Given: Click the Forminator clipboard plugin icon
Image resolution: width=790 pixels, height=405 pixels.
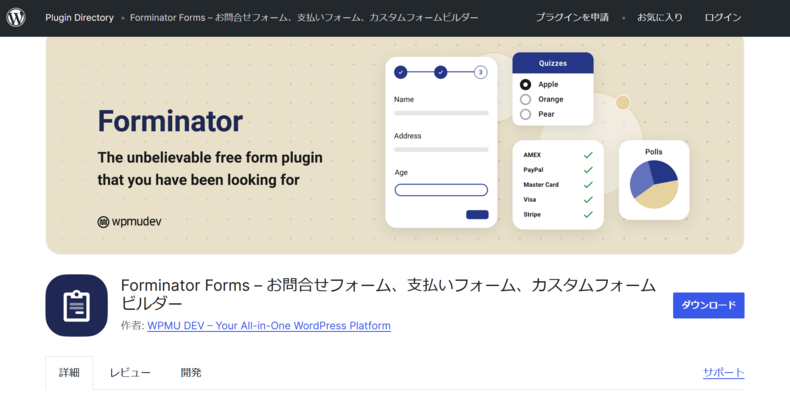Looking at the screenshot, I should (x=77, y=305).
